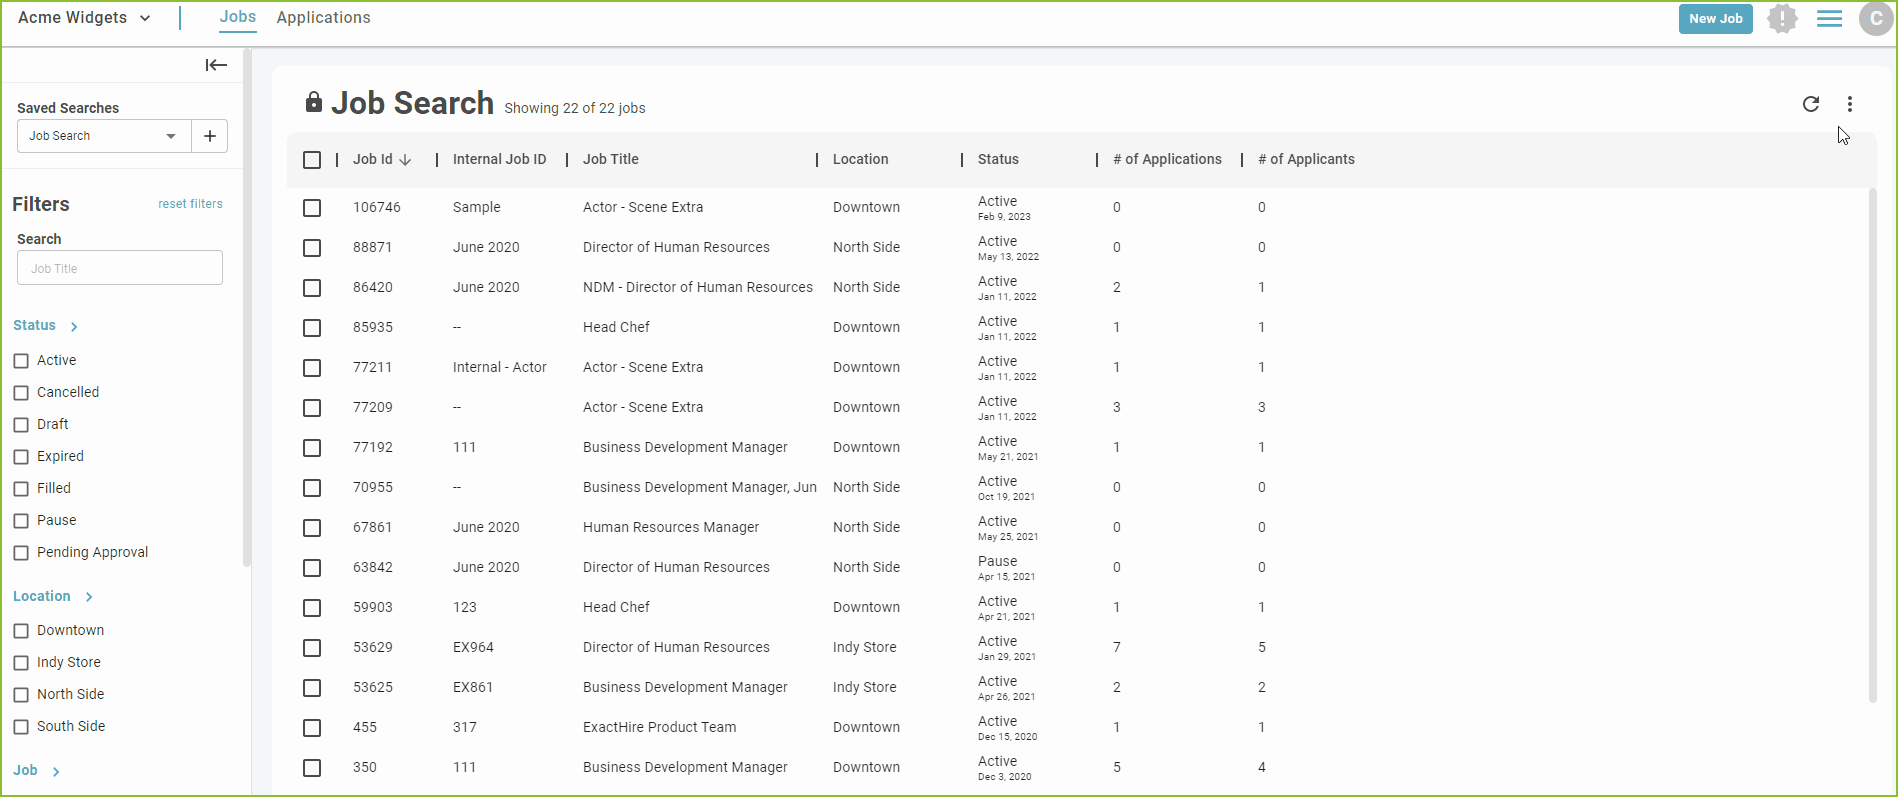The image size is (1898, 797).
Task: Sort by Internal Job ID column
Action: click(499, 159)
